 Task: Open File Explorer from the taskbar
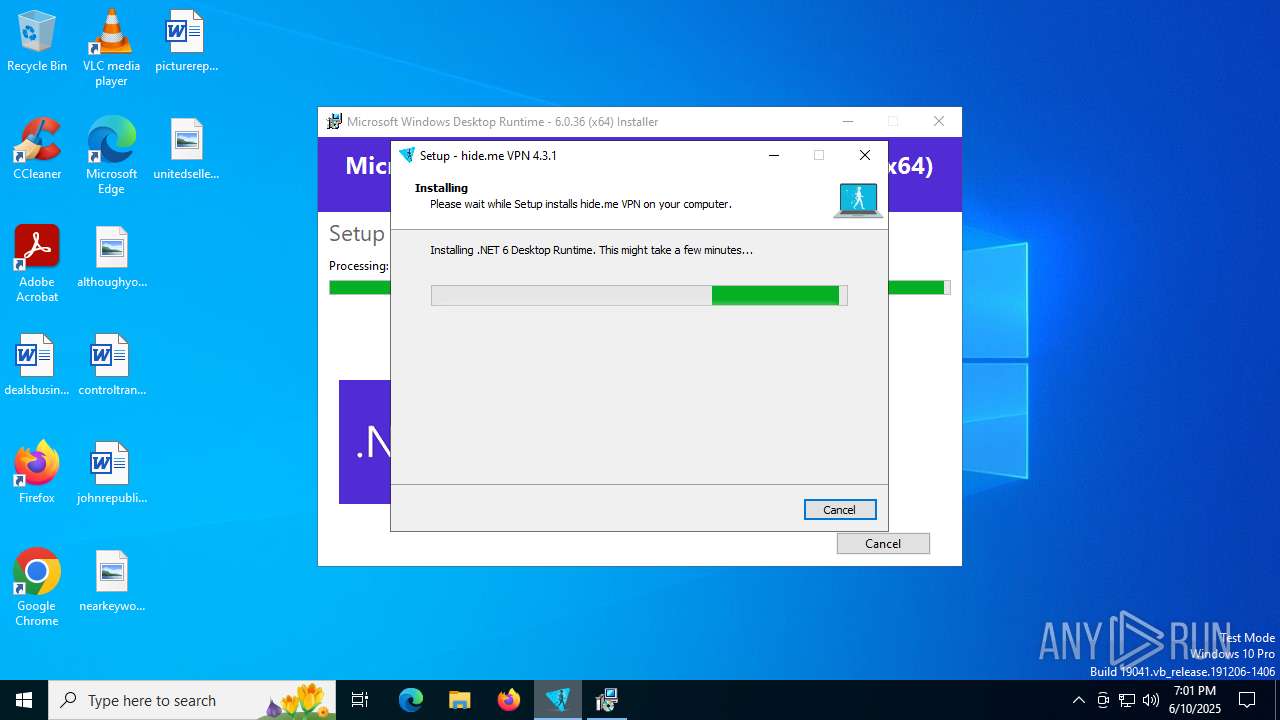[x=459, y=700]
